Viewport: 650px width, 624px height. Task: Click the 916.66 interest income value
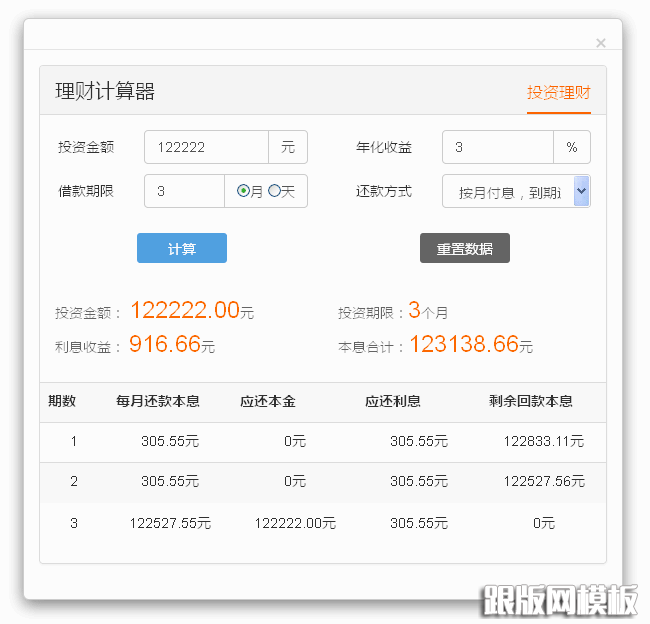pyautogui.click(x=165, y=345)
